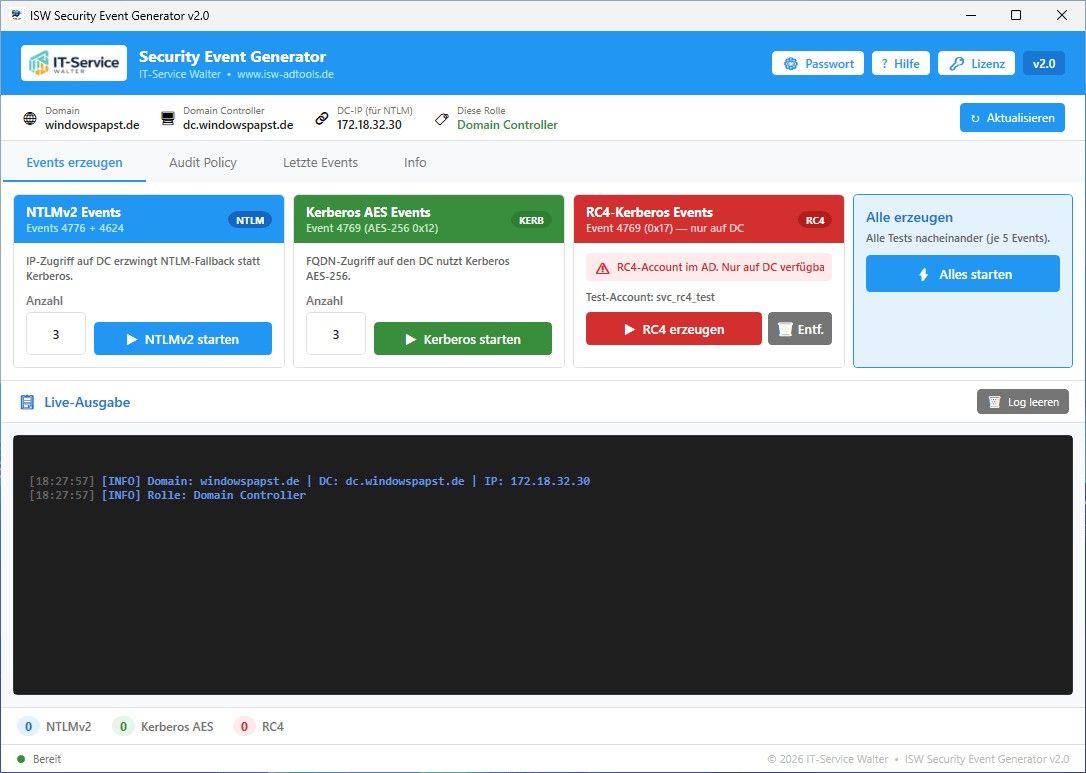Start Kerberos event generation

[x=462, y=339]
